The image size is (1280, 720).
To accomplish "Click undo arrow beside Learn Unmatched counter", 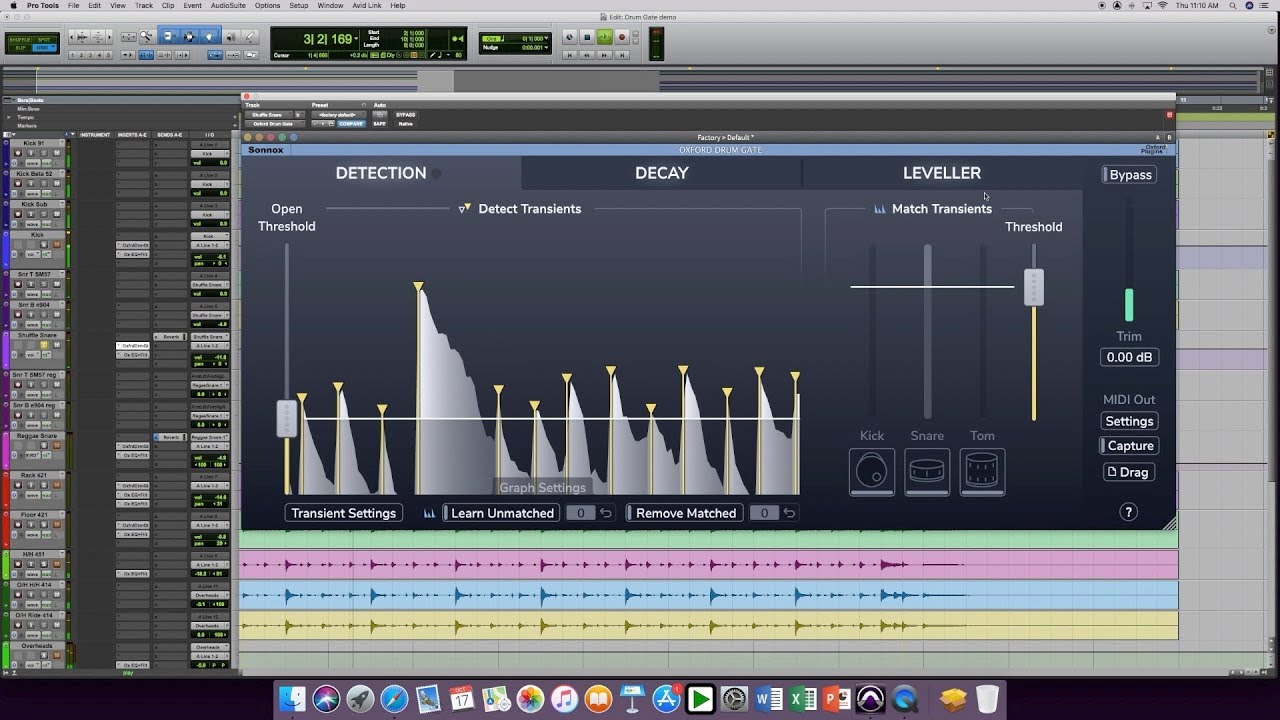I will [x=606, y=513].
